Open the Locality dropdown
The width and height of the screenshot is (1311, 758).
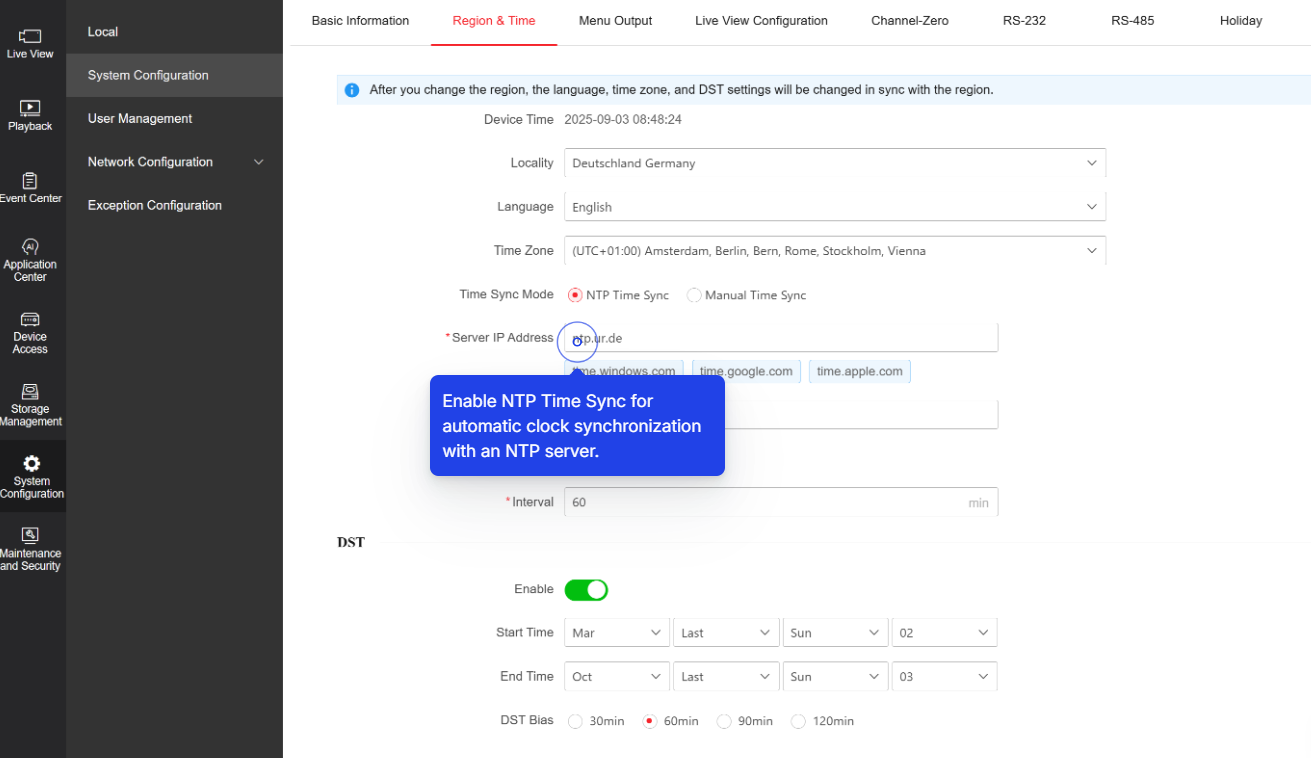click(835, 162)
